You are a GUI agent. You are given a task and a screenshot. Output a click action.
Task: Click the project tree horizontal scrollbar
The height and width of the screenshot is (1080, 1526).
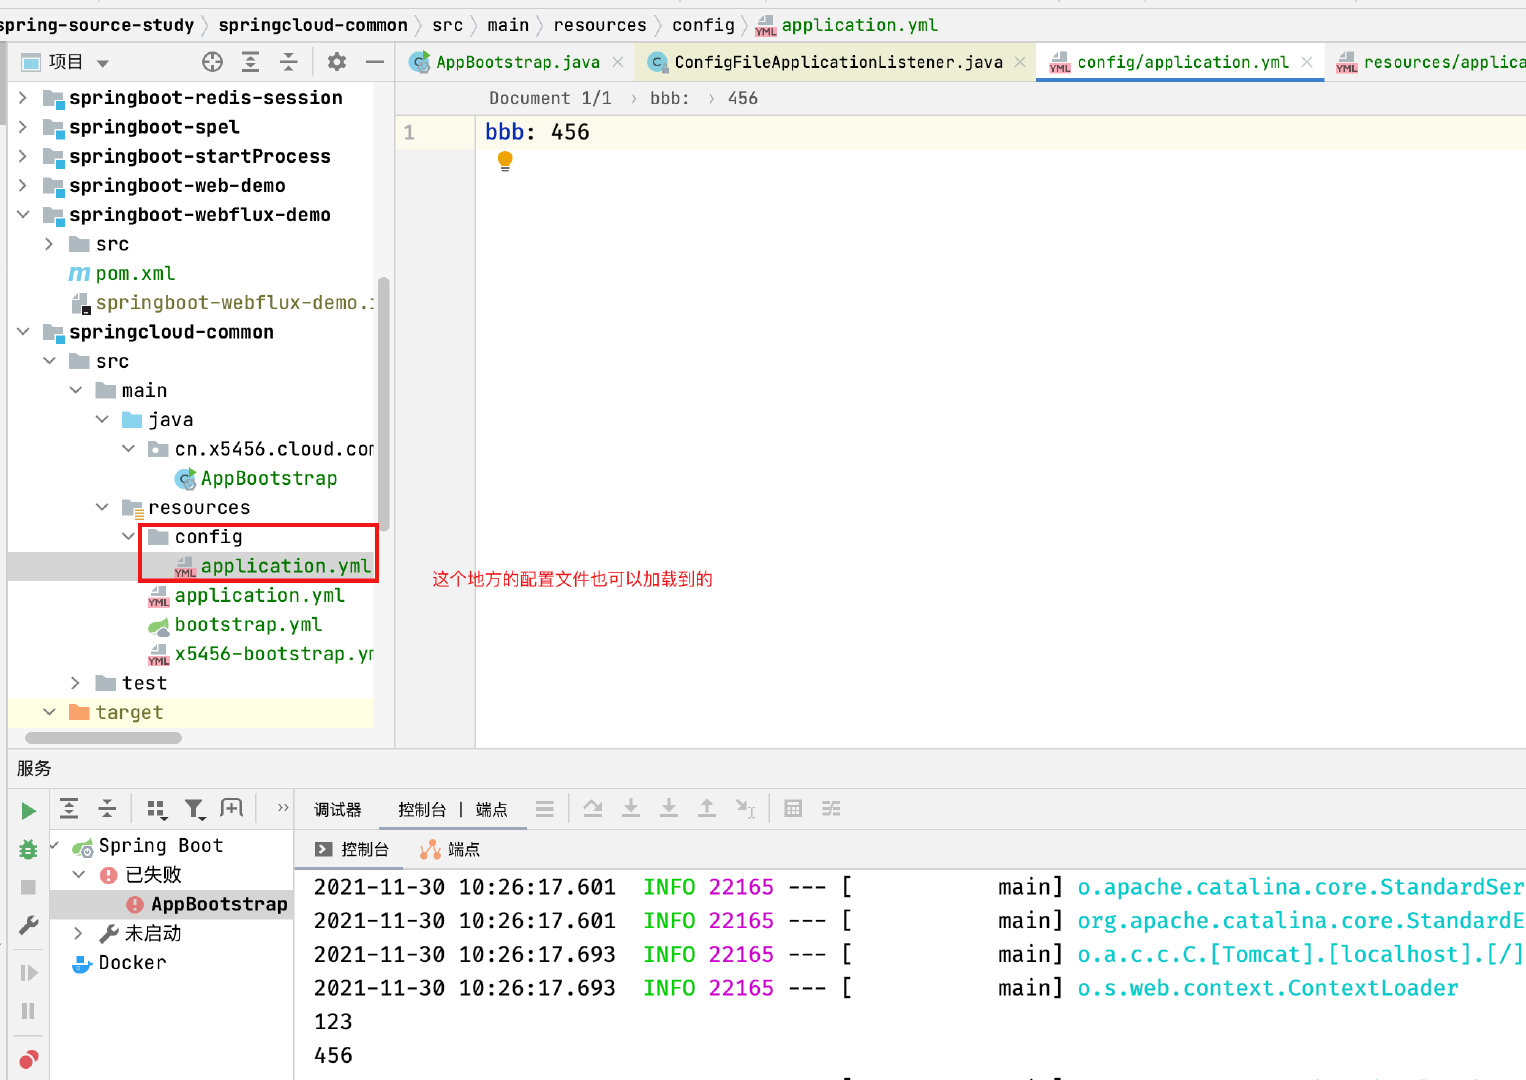[103, 738]
